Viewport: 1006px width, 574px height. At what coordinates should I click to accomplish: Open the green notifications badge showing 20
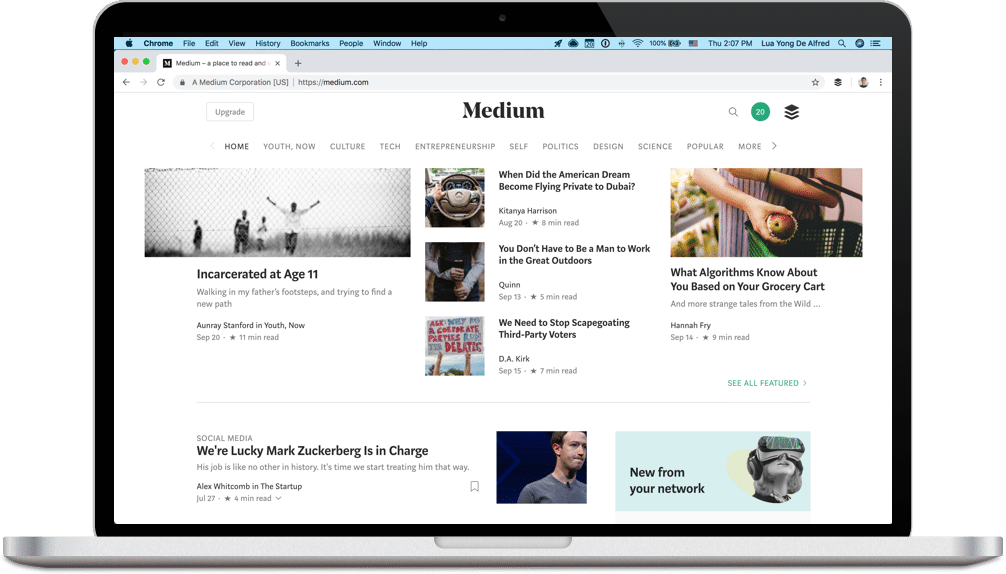coord(760,112)
